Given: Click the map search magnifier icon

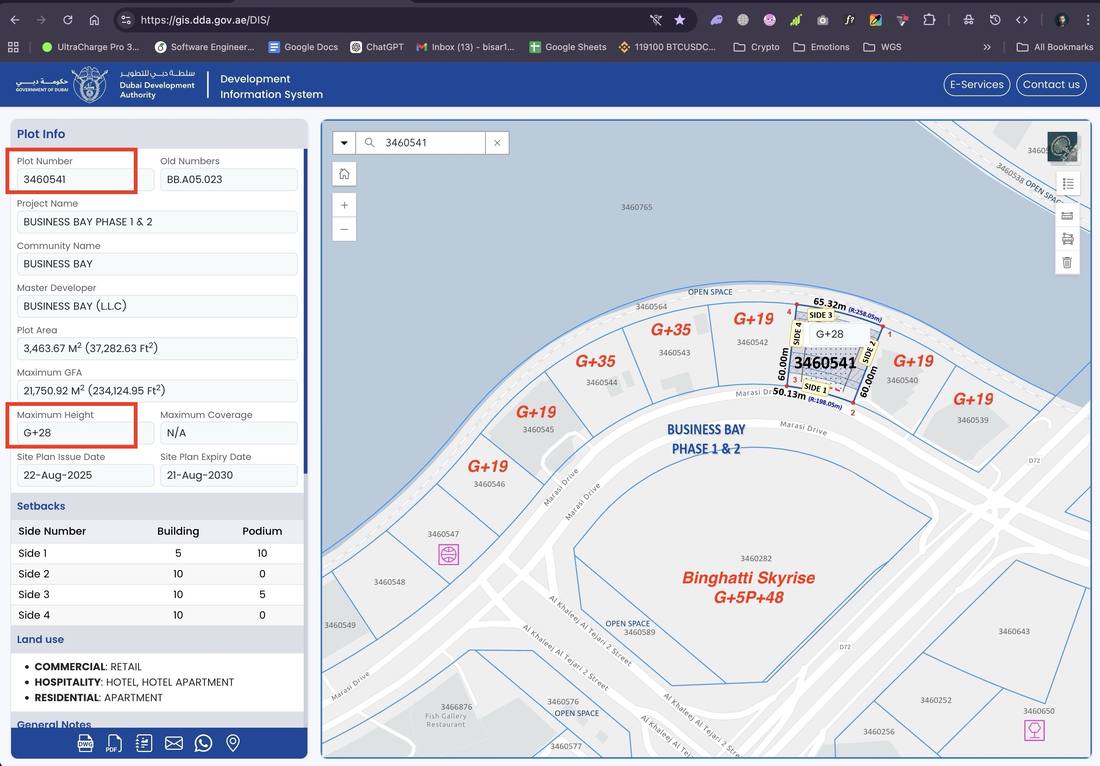Looking at the screenshot, I should pos(369,142).
